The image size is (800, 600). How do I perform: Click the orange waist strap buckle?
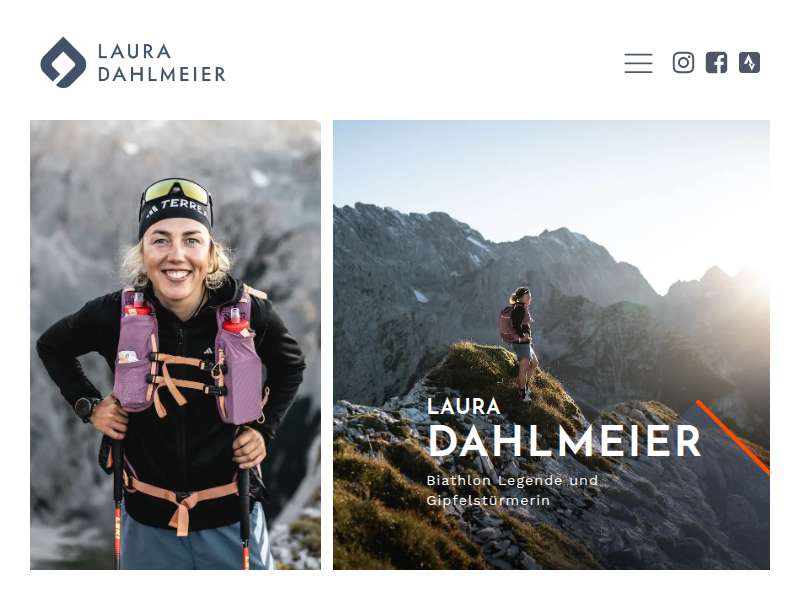coord(183,503)
